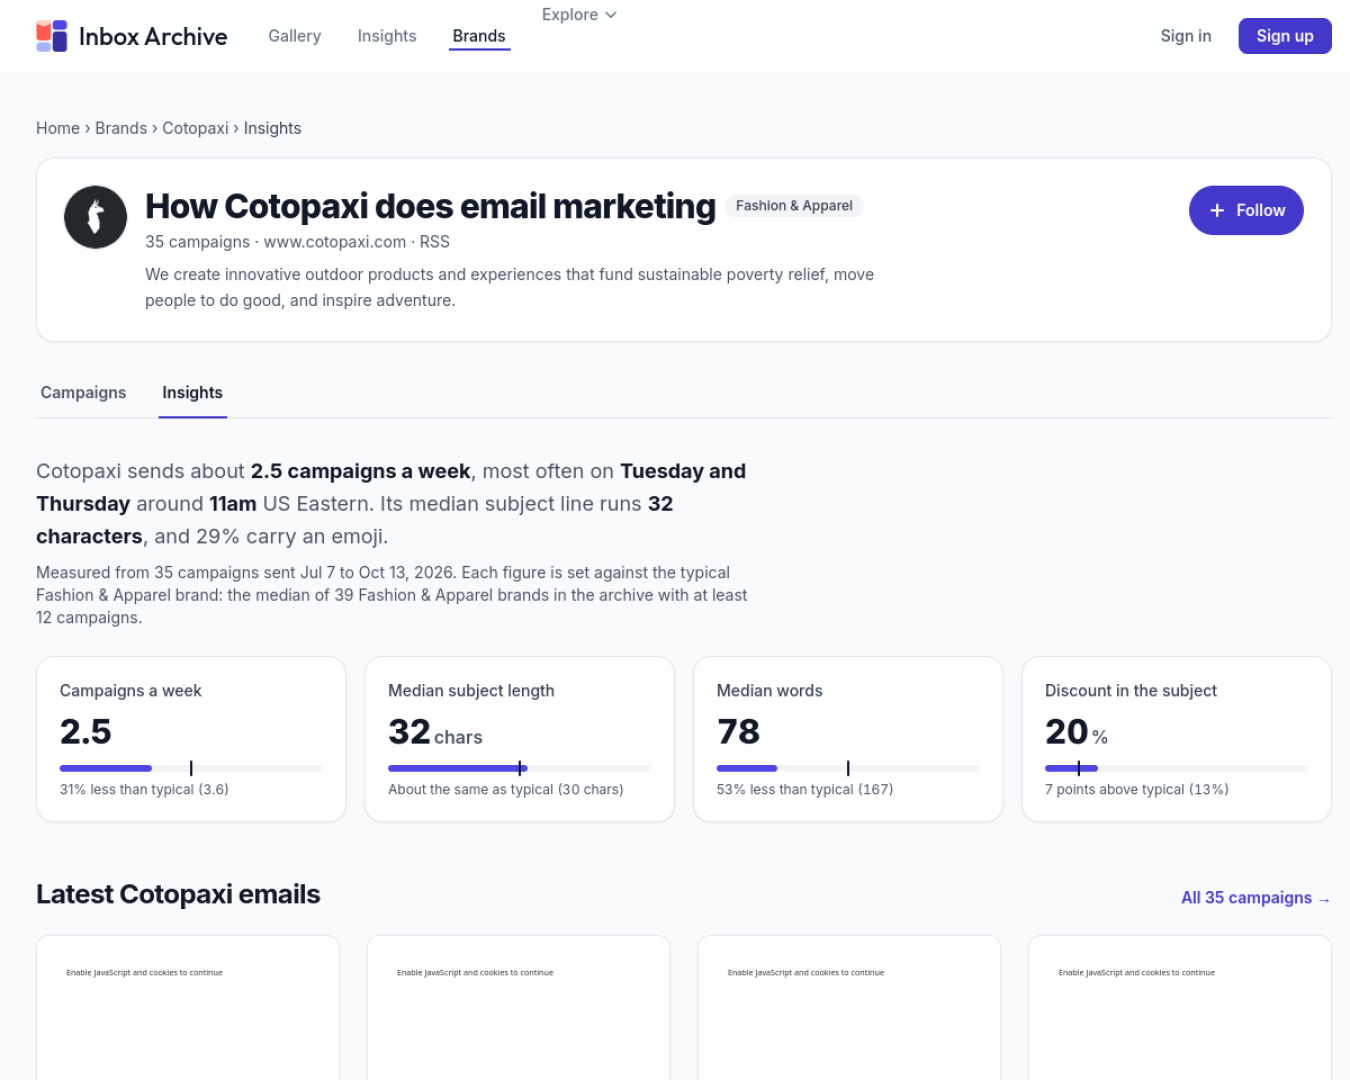Click the Inbox Archive site name

point(153,36)
